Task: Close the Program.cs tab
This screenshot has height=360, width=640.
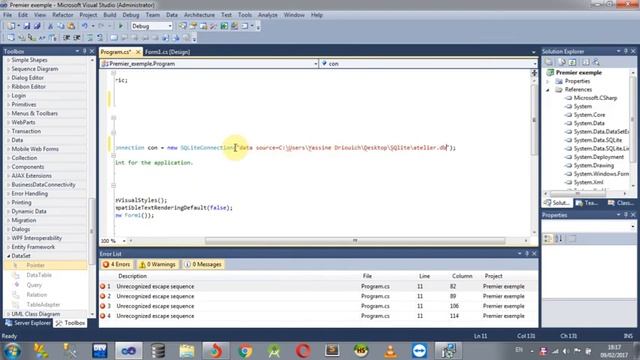Action: pyautogui.click(x=138, y=52)
